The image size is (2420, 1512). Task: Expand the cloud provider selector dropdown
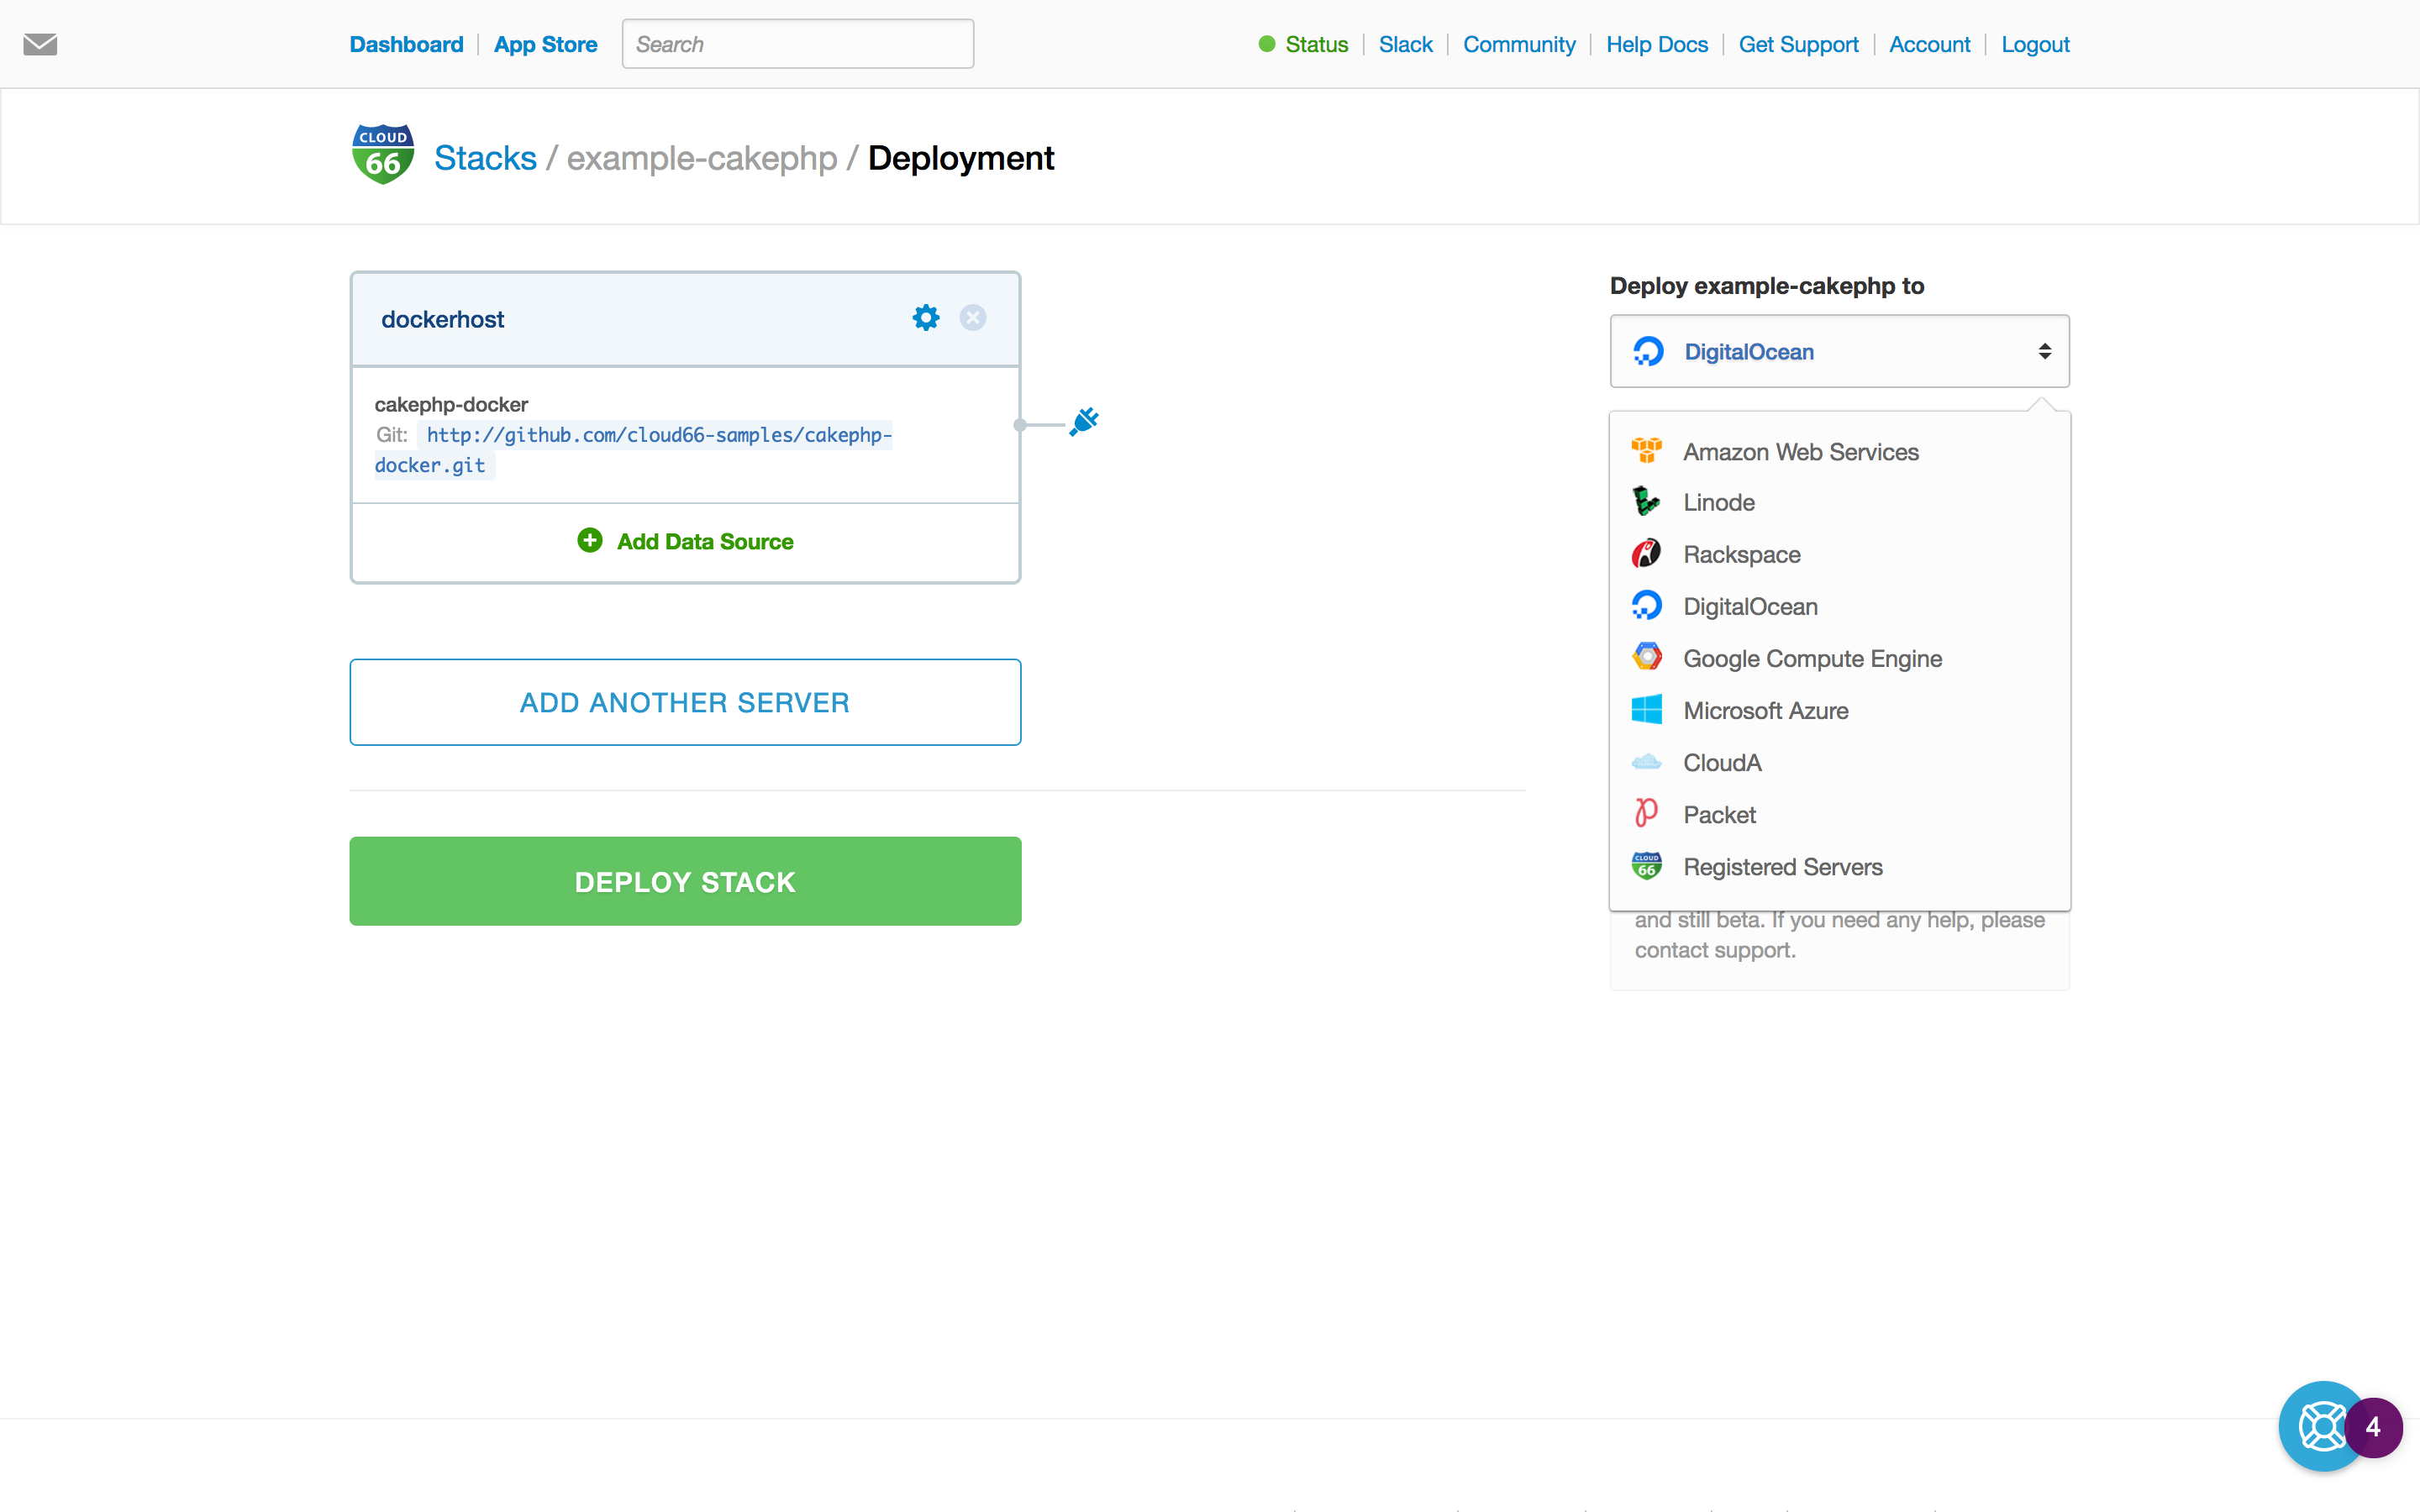(x=1838, y=350)
